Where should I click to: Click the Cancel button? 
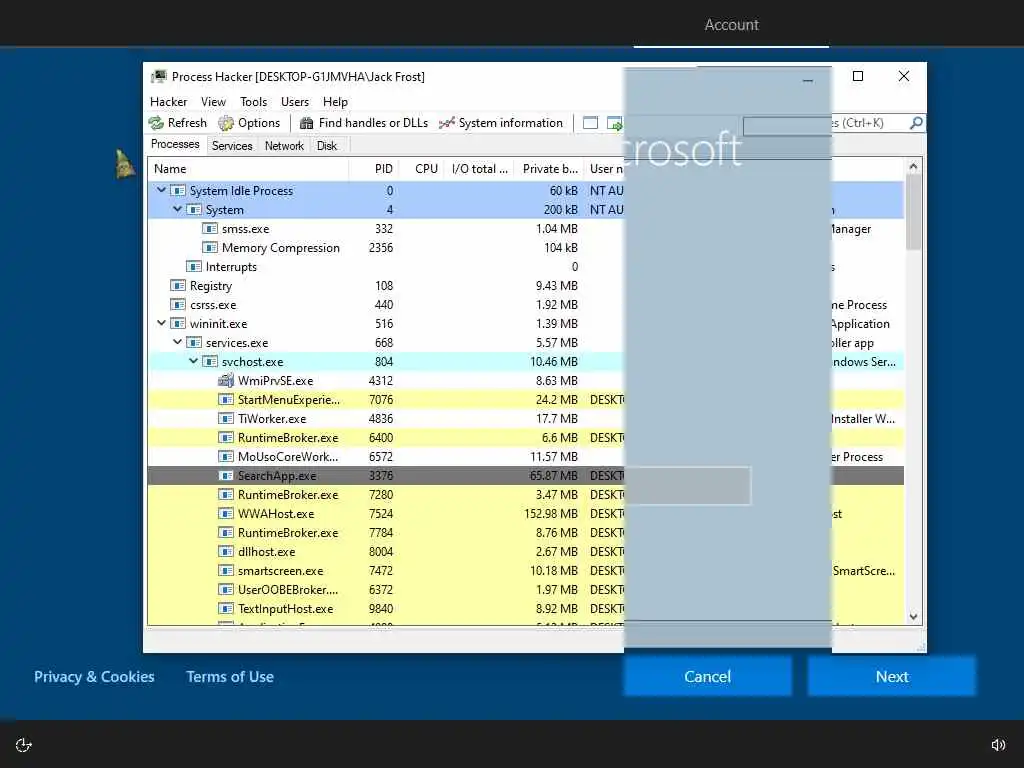click(707, 676)
